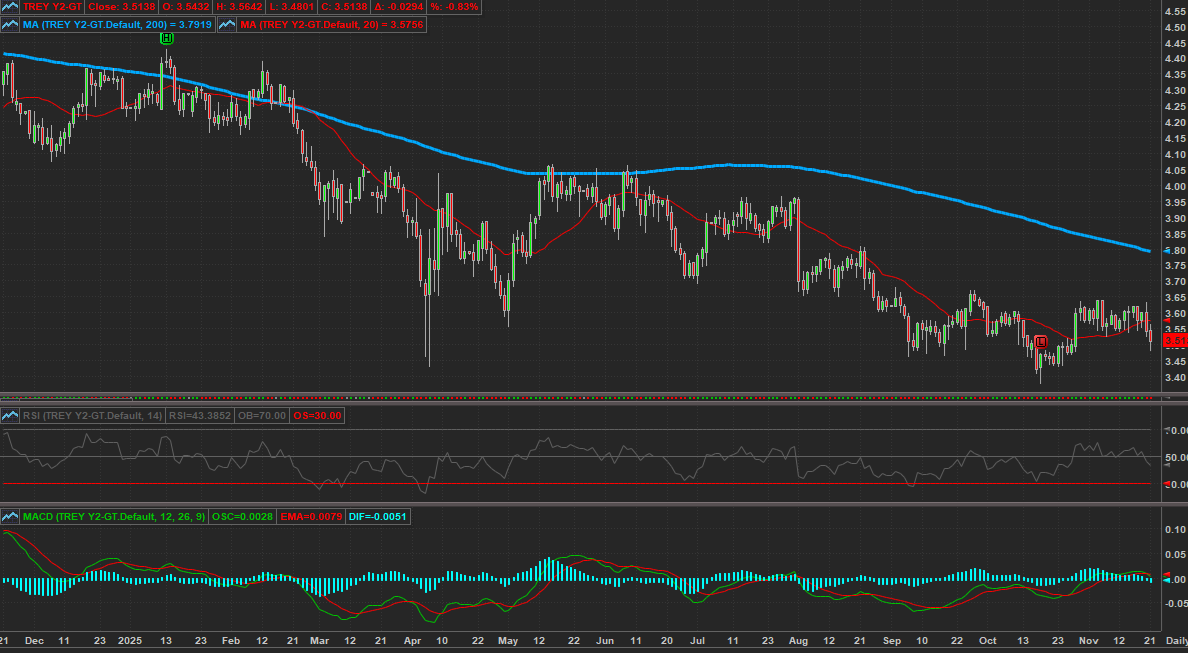Image resolution: width=1188 pixels, height=653 pixels.
Task: Select the green H high marker
Action: [167, 38]
